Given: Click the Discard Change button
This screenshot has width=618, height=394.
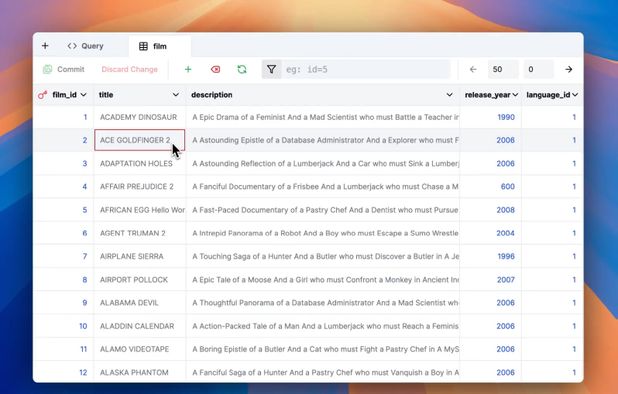Looking at the screenshot, I should point(129,69).
